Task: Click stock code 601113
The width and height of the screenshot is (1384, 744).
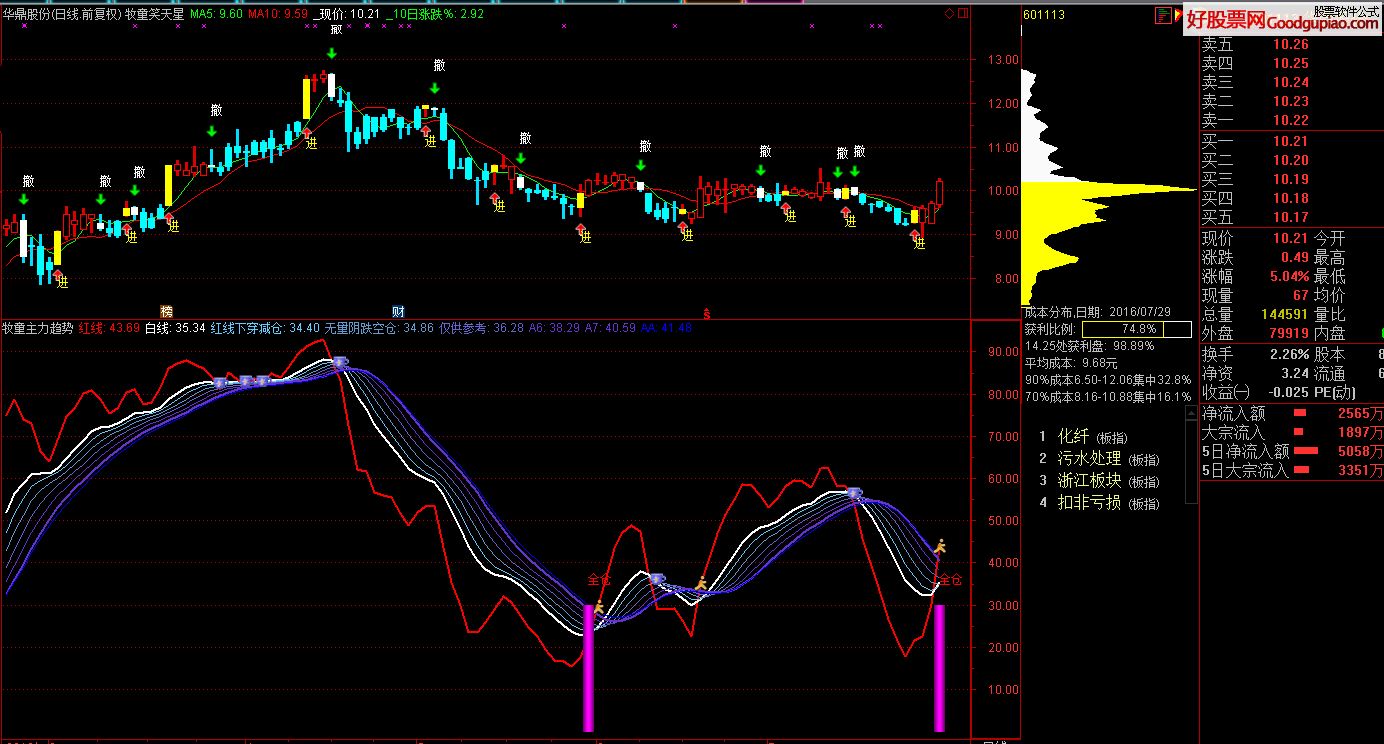Action: click(1044, 14)
